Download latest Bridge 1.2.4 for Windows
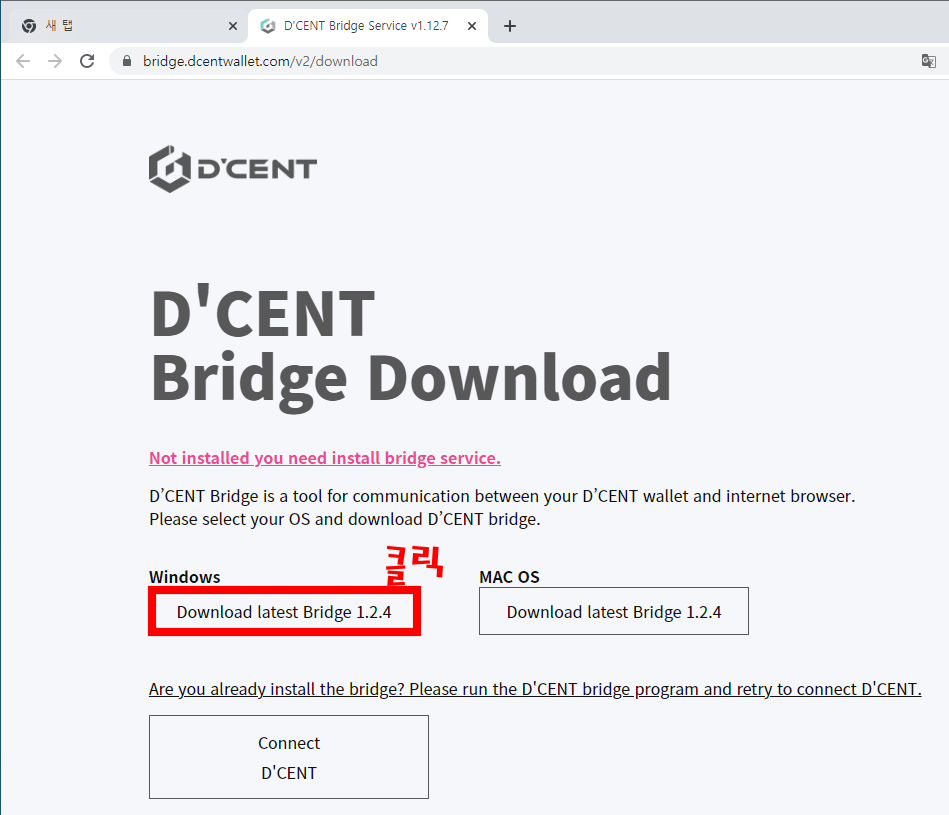 284,612
